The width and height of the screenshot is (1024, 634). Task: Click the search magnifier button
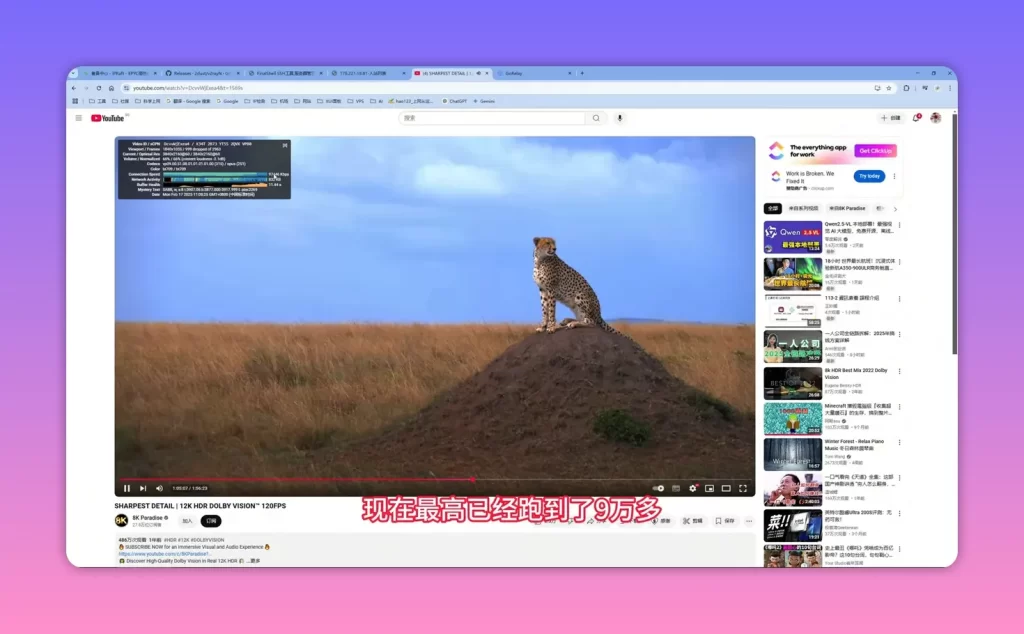point(596,118)
